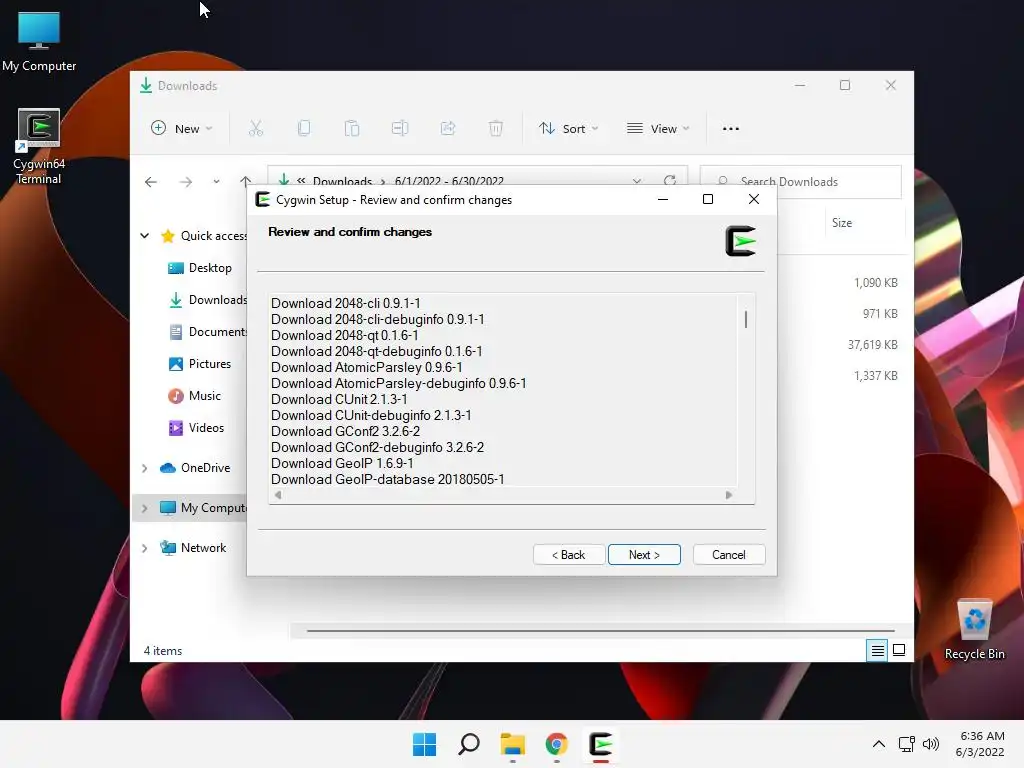Open Google Chrome from the taskbar
The width and height of the screenshot is (1024, 768).
tap(556, 744)
